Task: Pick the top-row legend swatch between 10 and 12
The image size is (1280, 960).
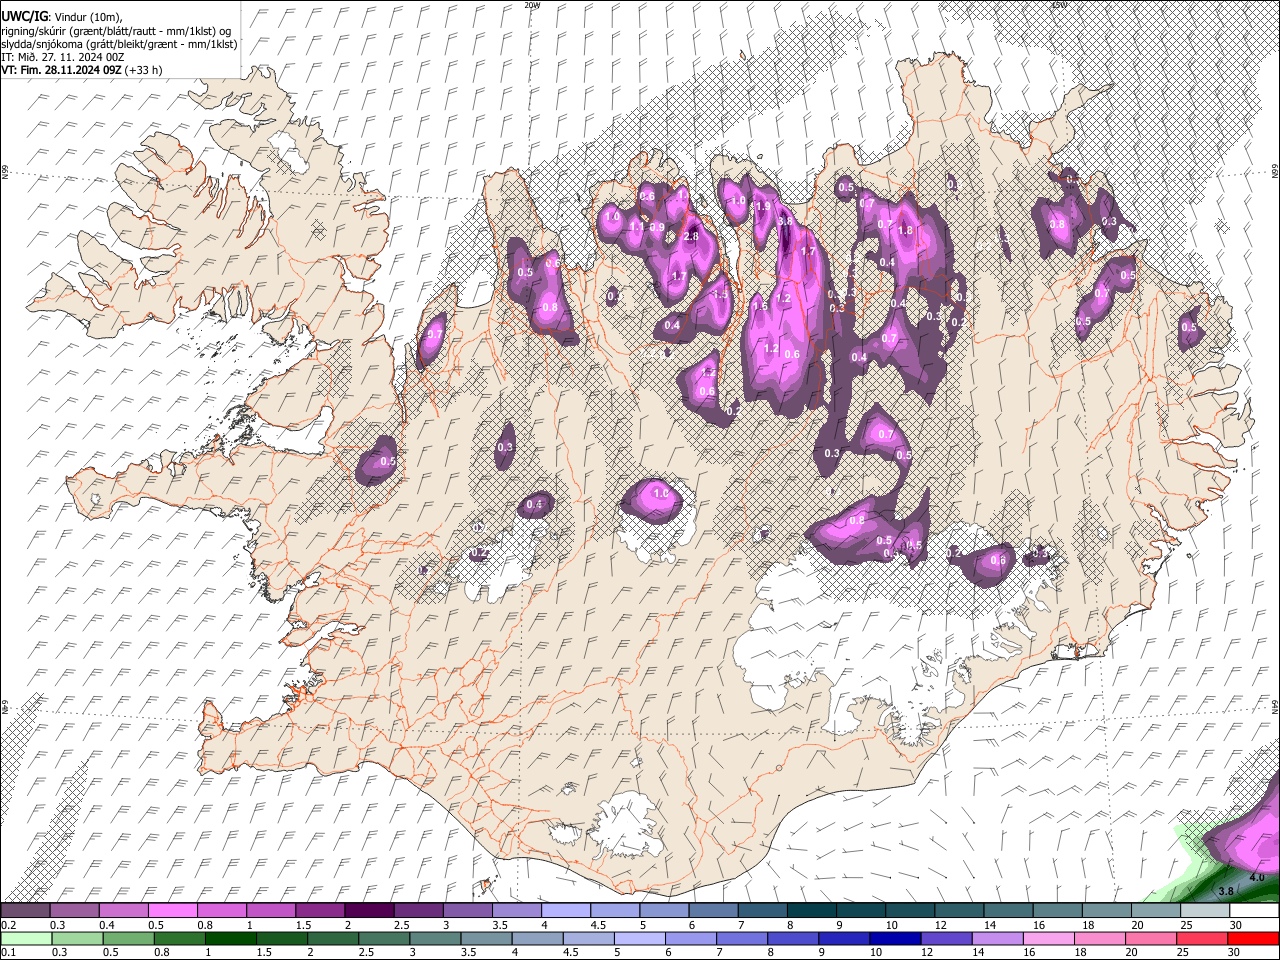Action: point(909,910)
